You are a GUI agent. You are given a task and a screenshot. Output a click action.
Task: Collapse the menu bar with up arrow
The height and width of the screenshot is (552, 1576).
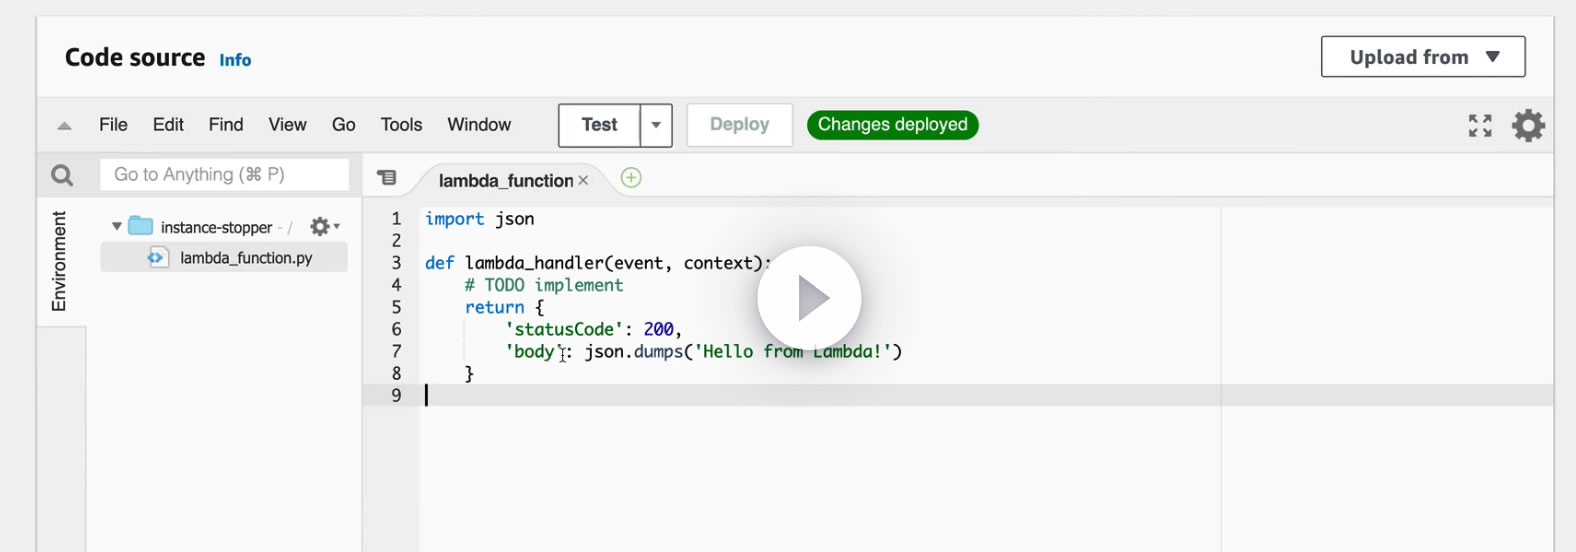pos(64,126)
